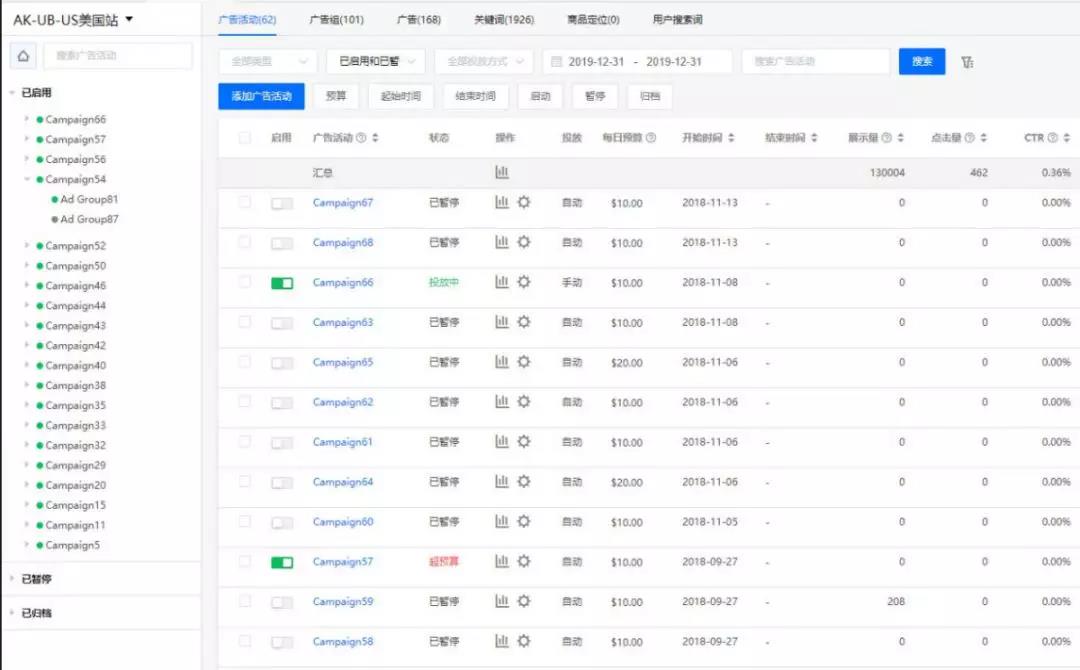The height and width of the screenshot is (670, 1080).
Task: Open settings gear for Campaign58
Action: (x=524, y=642)
